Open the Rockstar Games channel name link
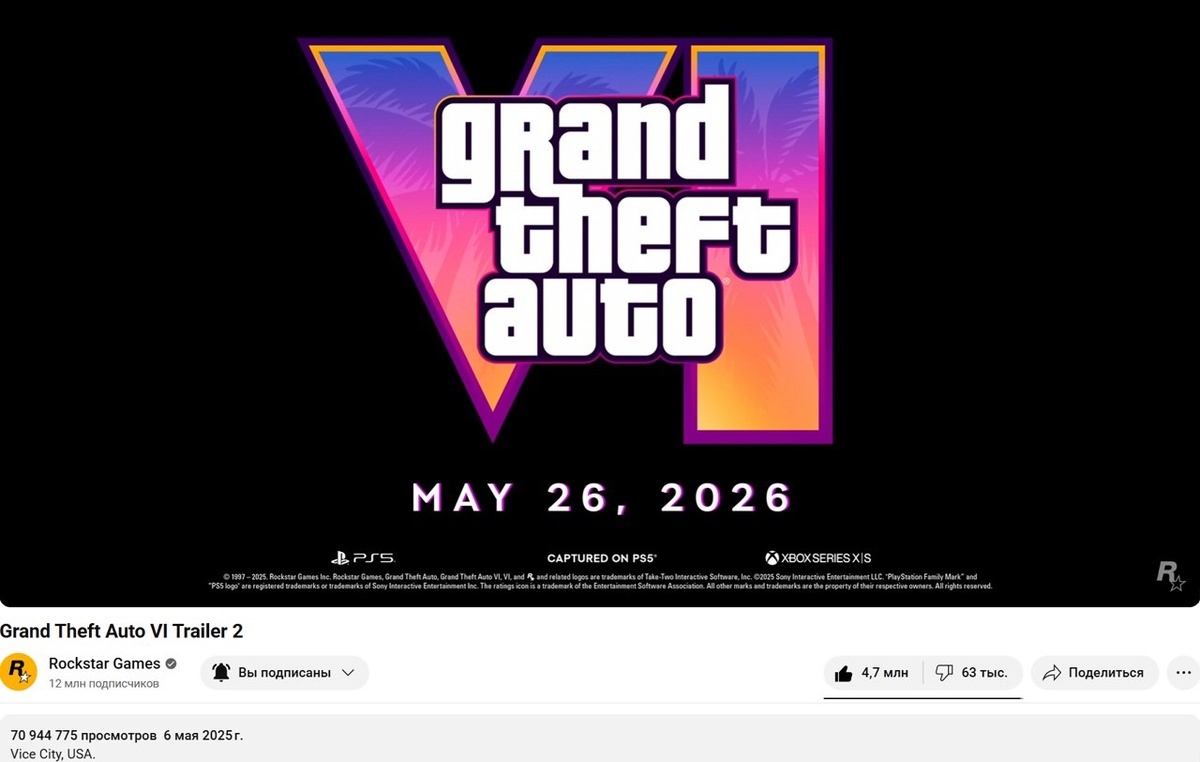The image size is (1200, 762). coord(104,664)
